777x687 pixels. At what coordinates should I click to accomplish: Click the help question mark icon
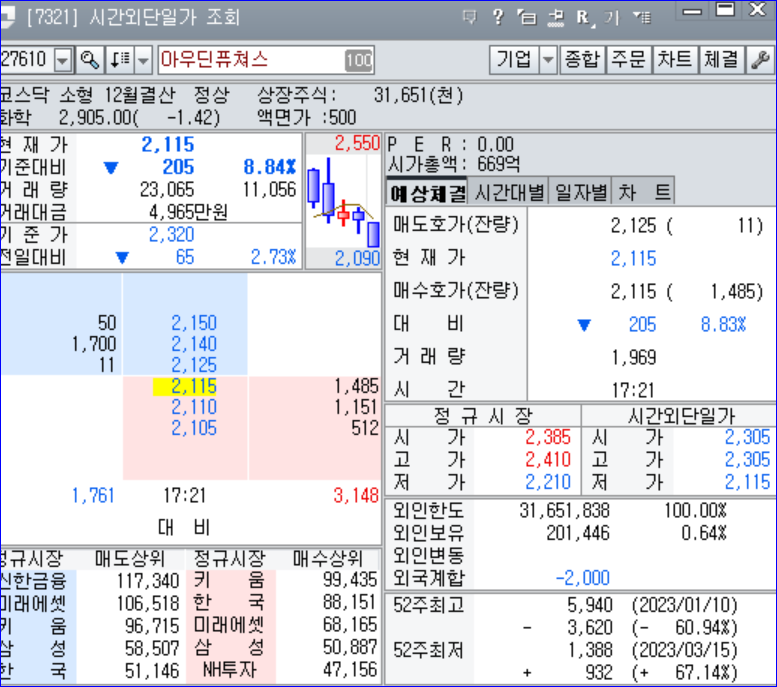tap(498, 18)
